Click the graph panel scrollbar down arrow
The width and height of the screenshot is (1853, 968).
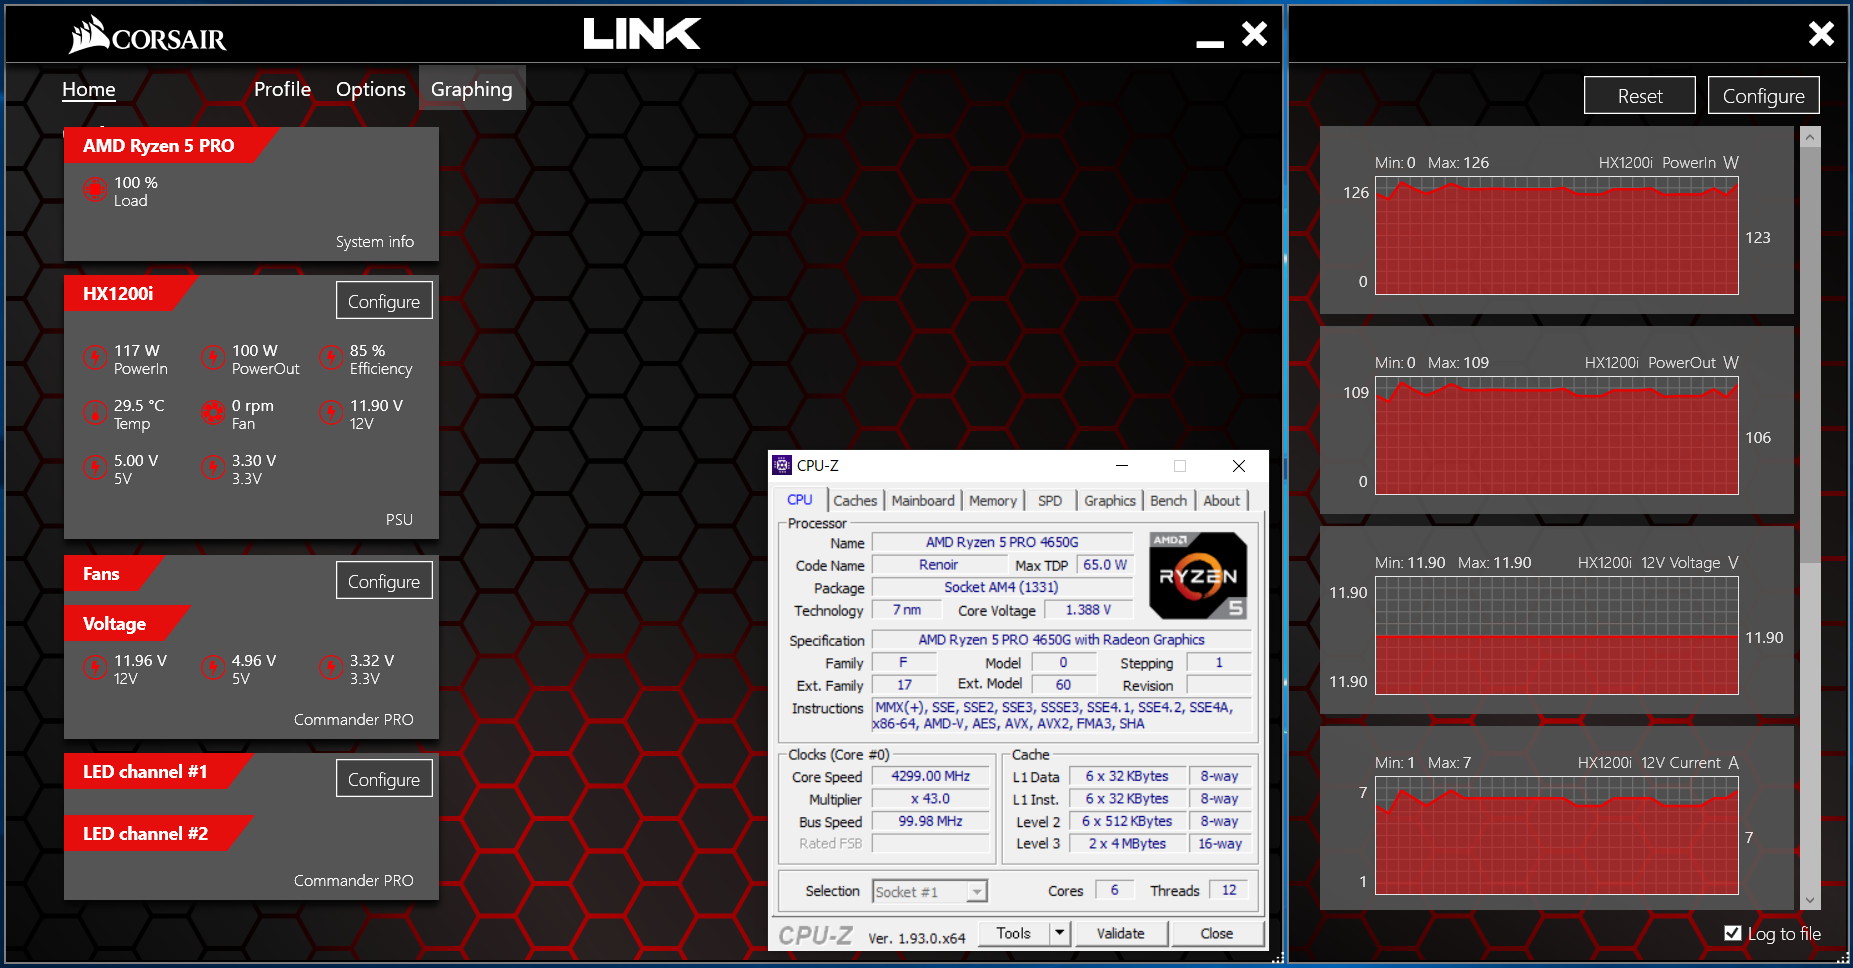tap(1810, 900)
